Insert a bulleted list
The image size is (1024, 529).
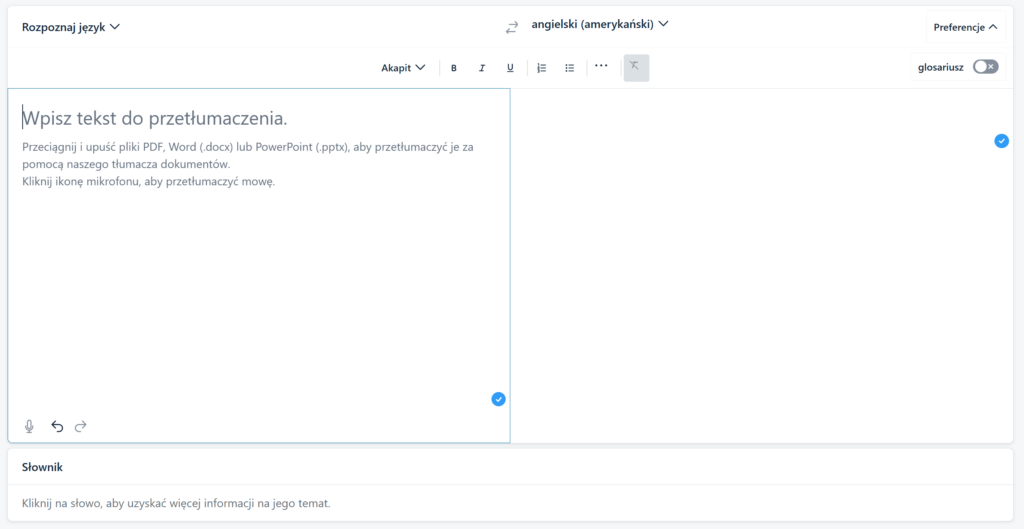[570, 68]
